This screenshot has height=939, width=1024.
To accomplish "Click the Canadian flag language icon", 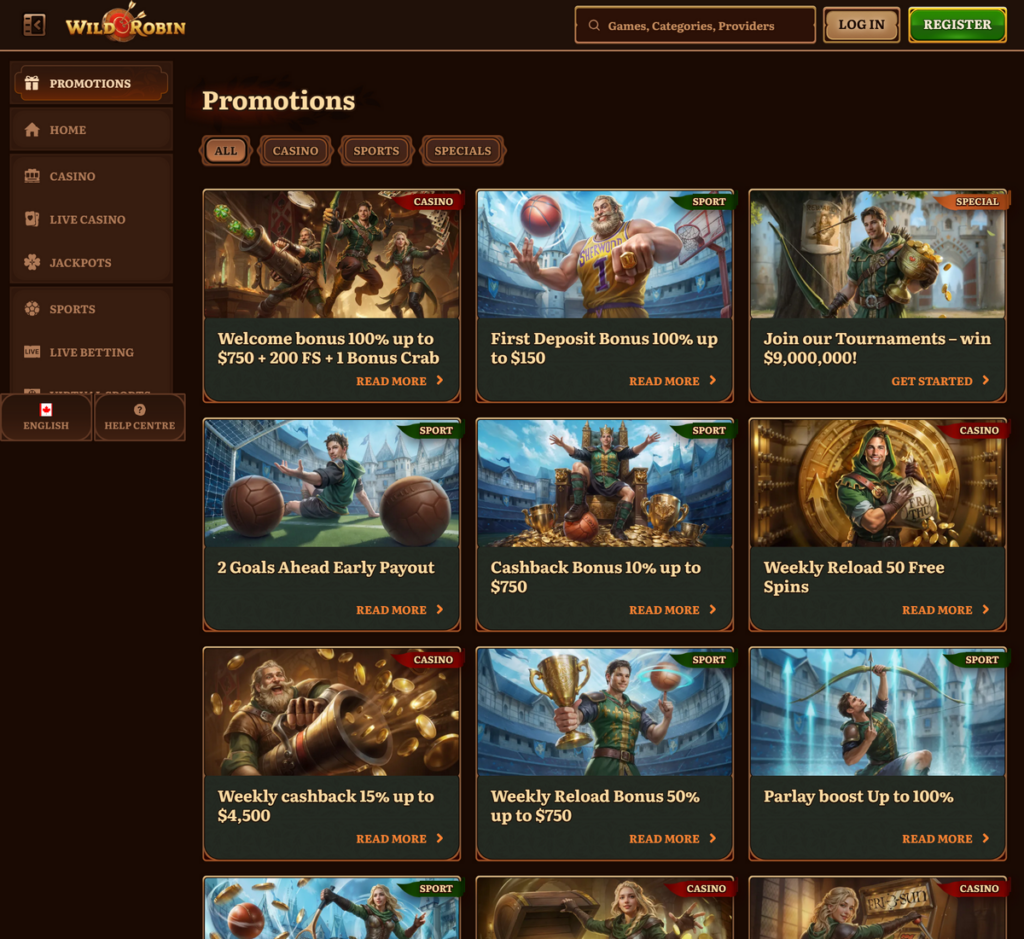I will [x=46, y=409].
